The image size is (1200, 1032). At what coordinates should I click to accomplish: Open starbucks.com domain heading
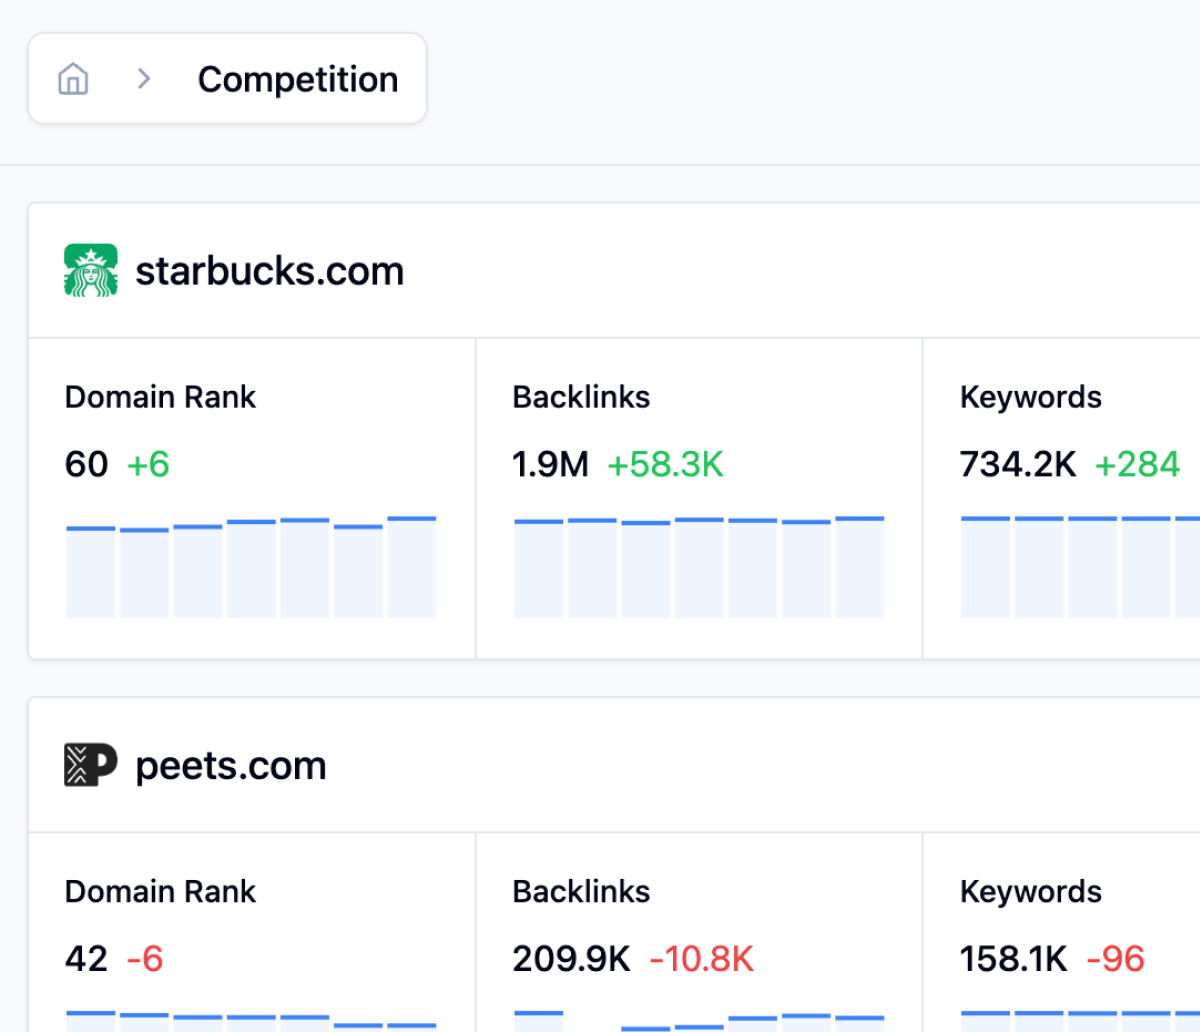point(269,271)
